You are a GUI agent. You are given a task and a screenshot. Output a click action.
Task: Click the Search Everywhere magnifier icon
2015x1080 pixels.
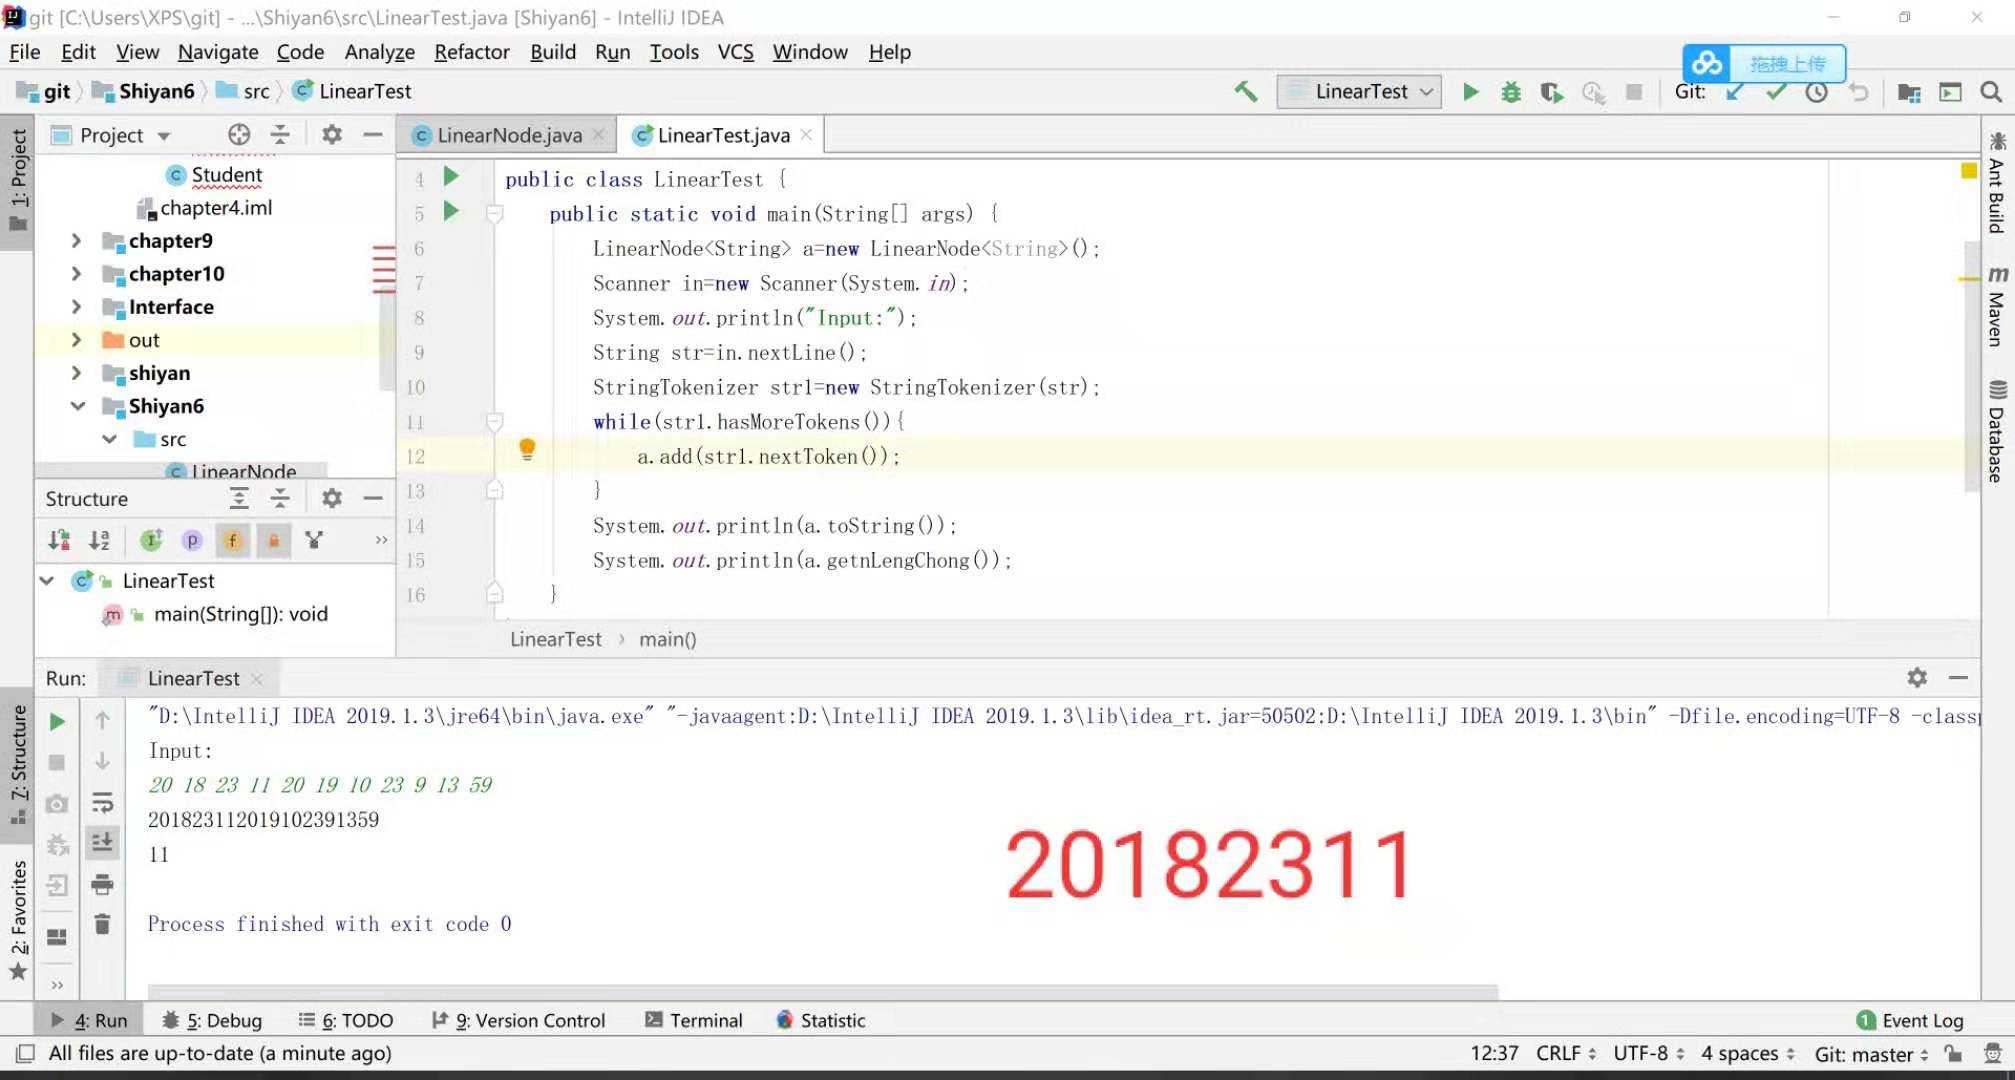(1991, 92)
